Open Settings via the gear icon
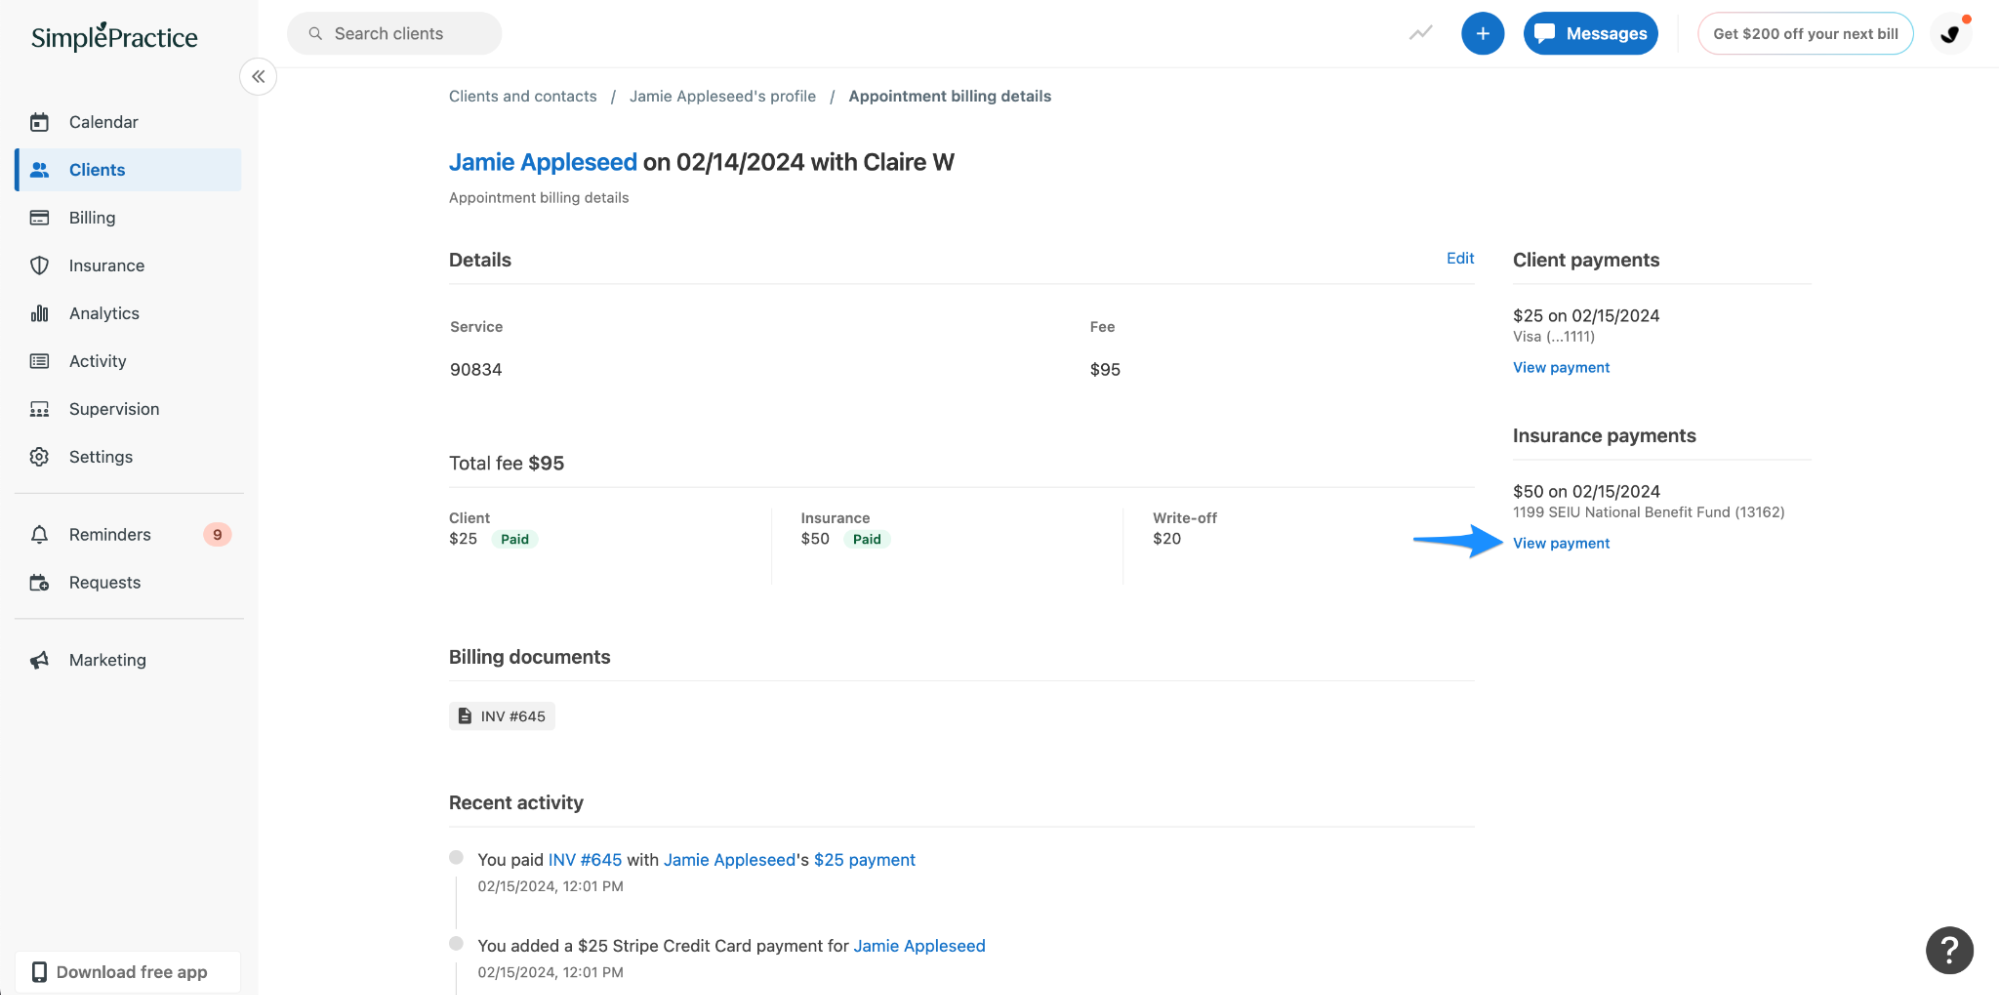 coord(39,456)
